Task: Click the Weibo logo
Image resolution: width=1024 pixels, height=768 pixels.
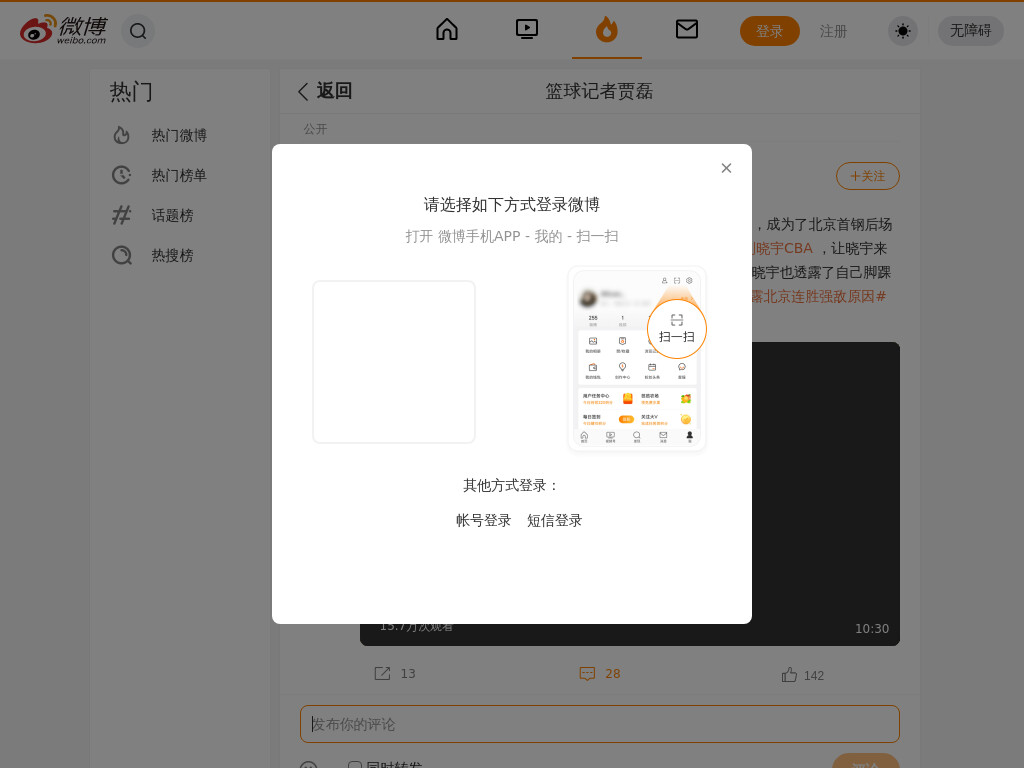Action: (x=63, y=30)
